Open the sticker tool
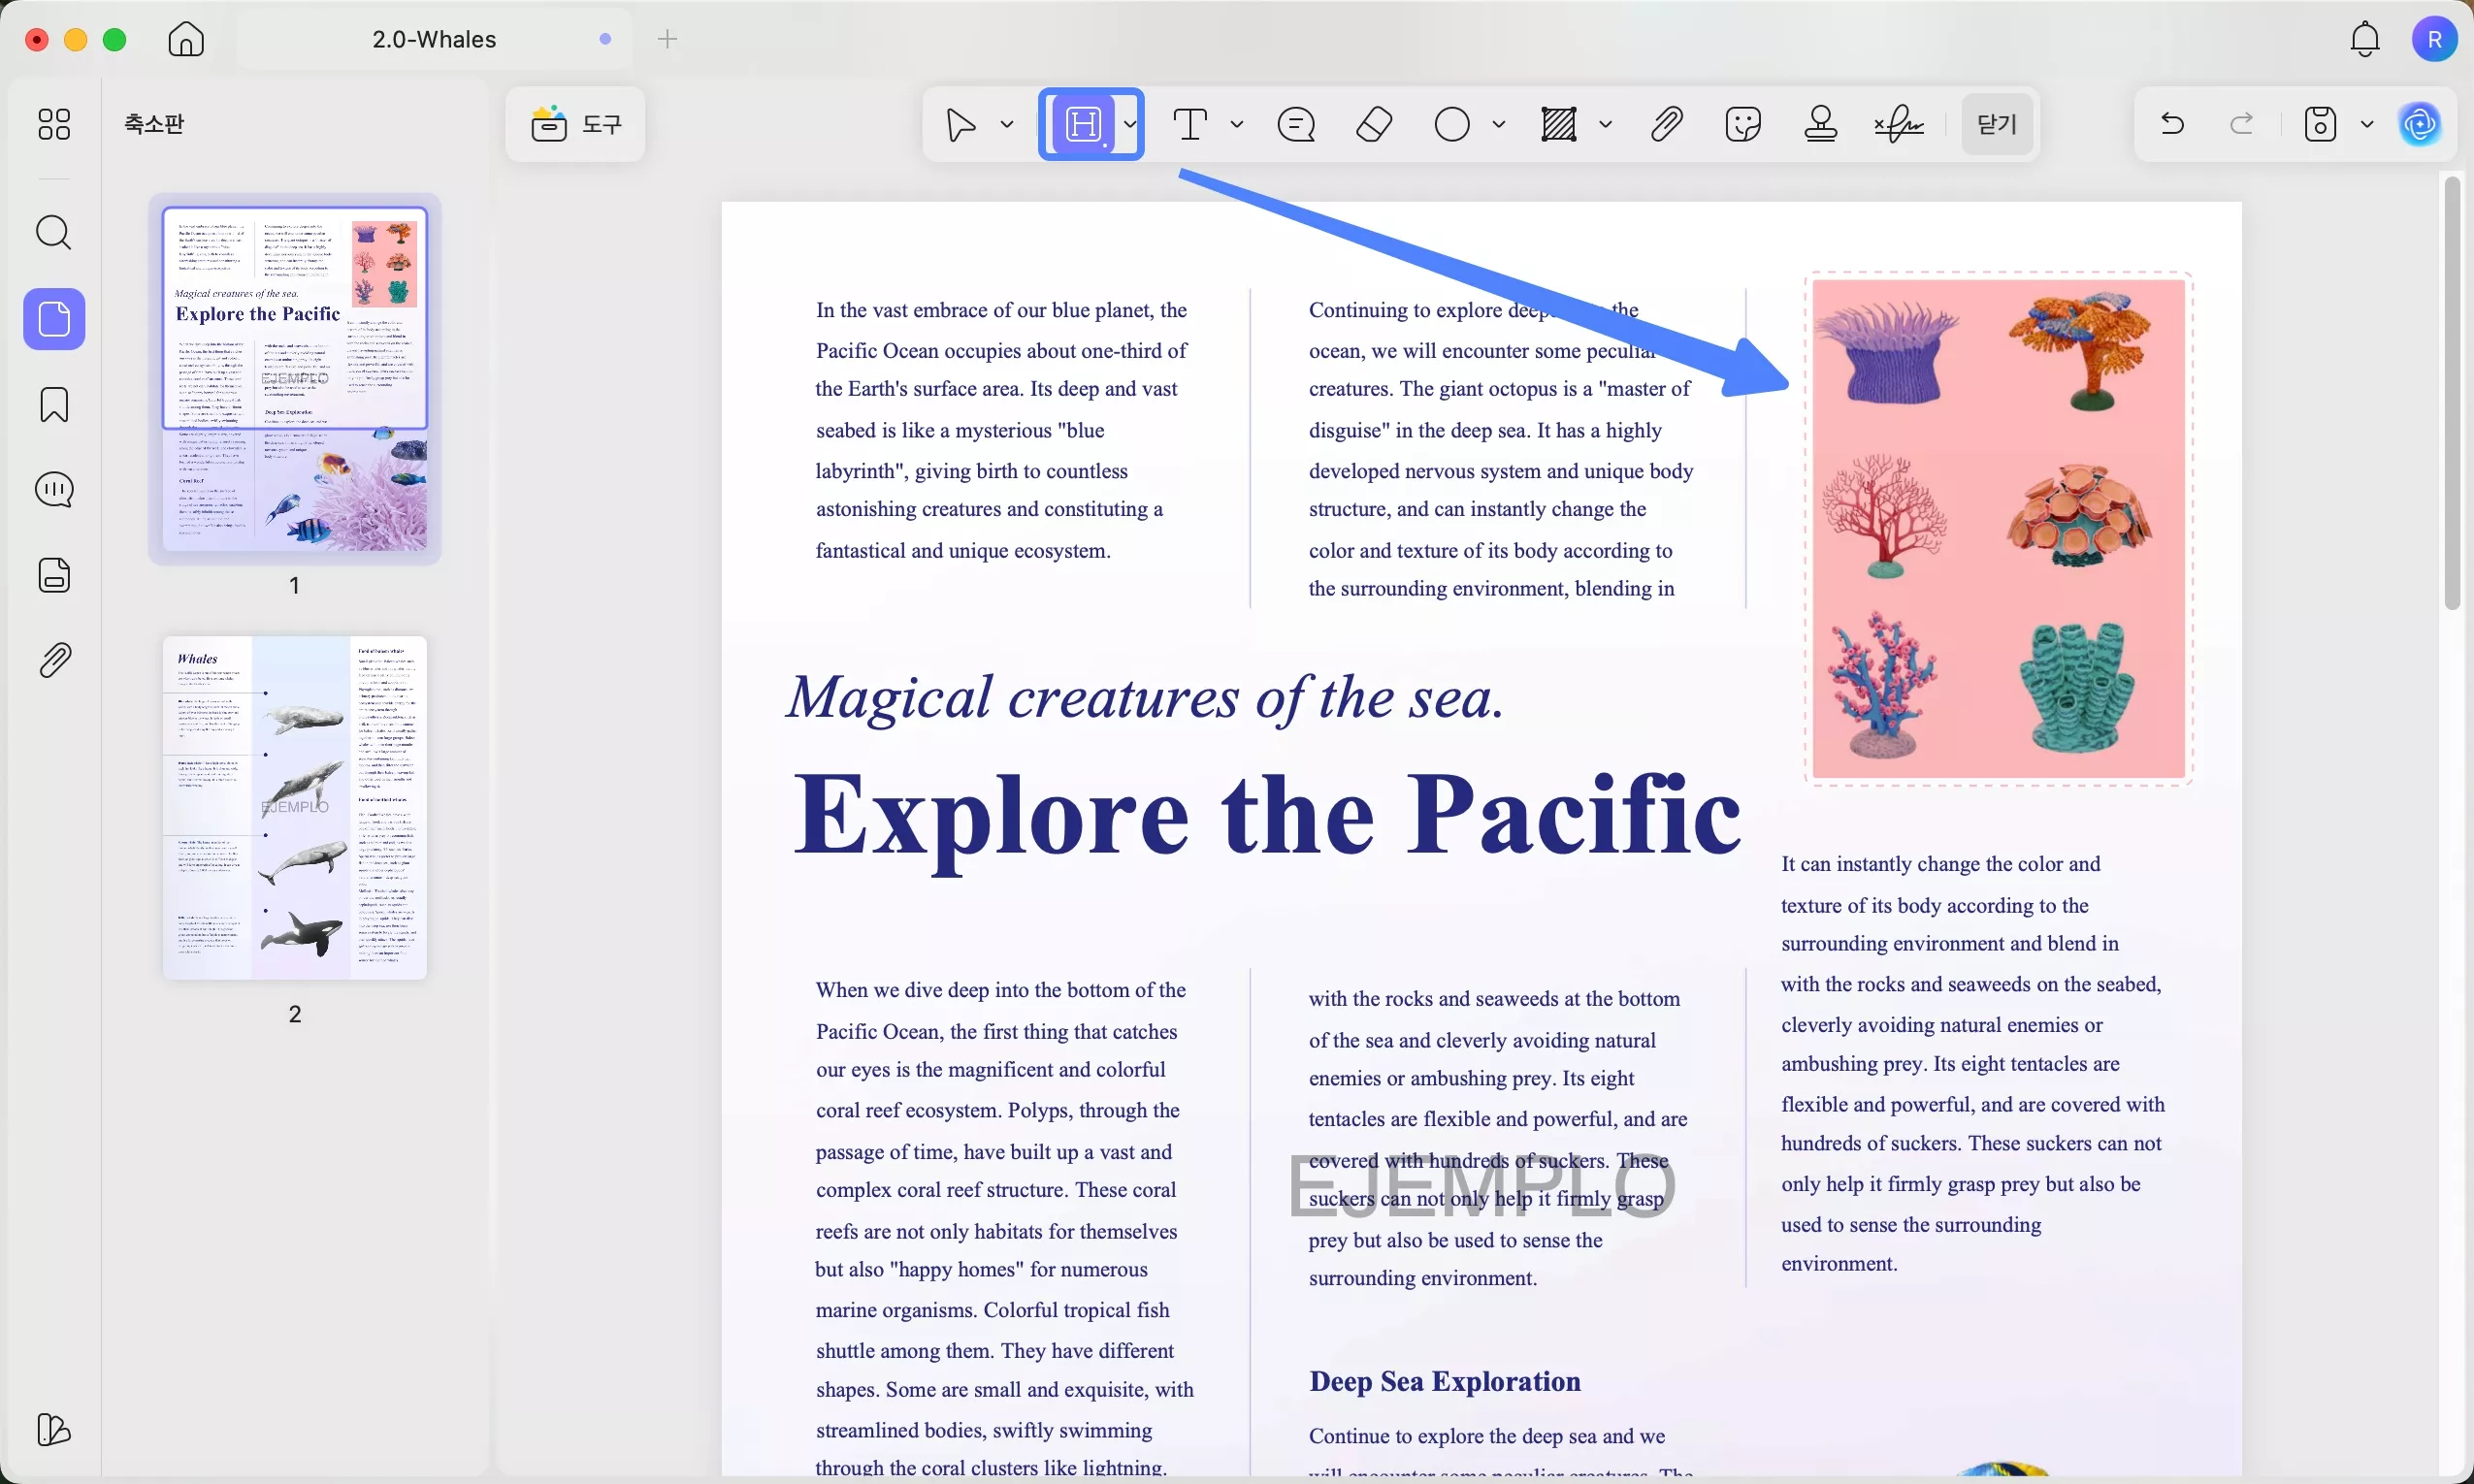 coord(1743,125)
